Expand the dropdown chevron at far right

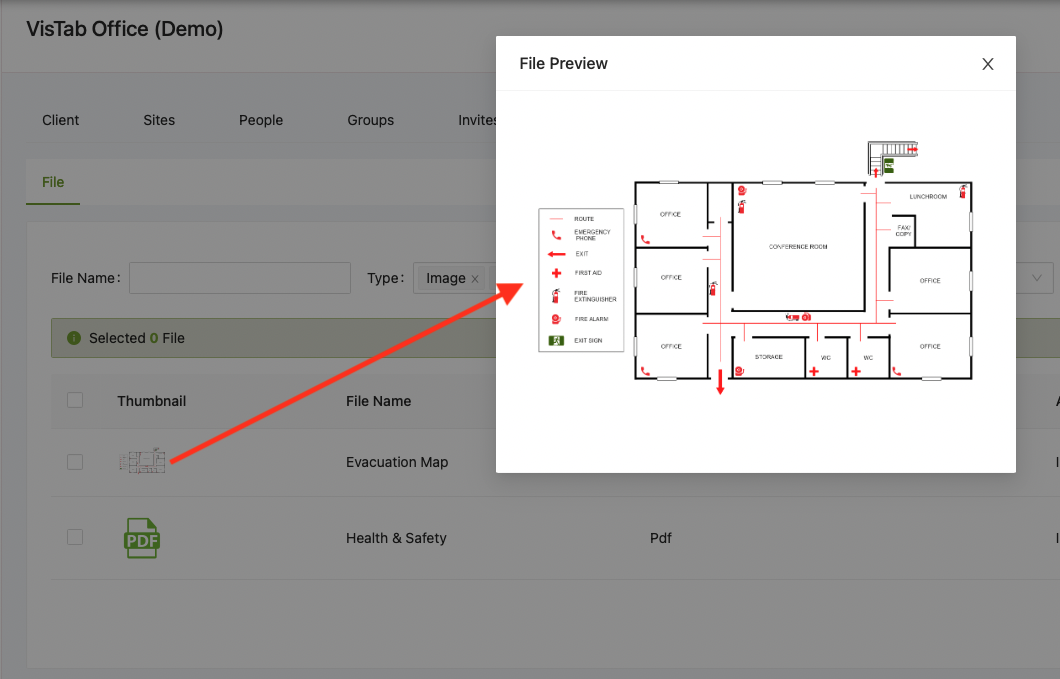(x=1036, y=278)
